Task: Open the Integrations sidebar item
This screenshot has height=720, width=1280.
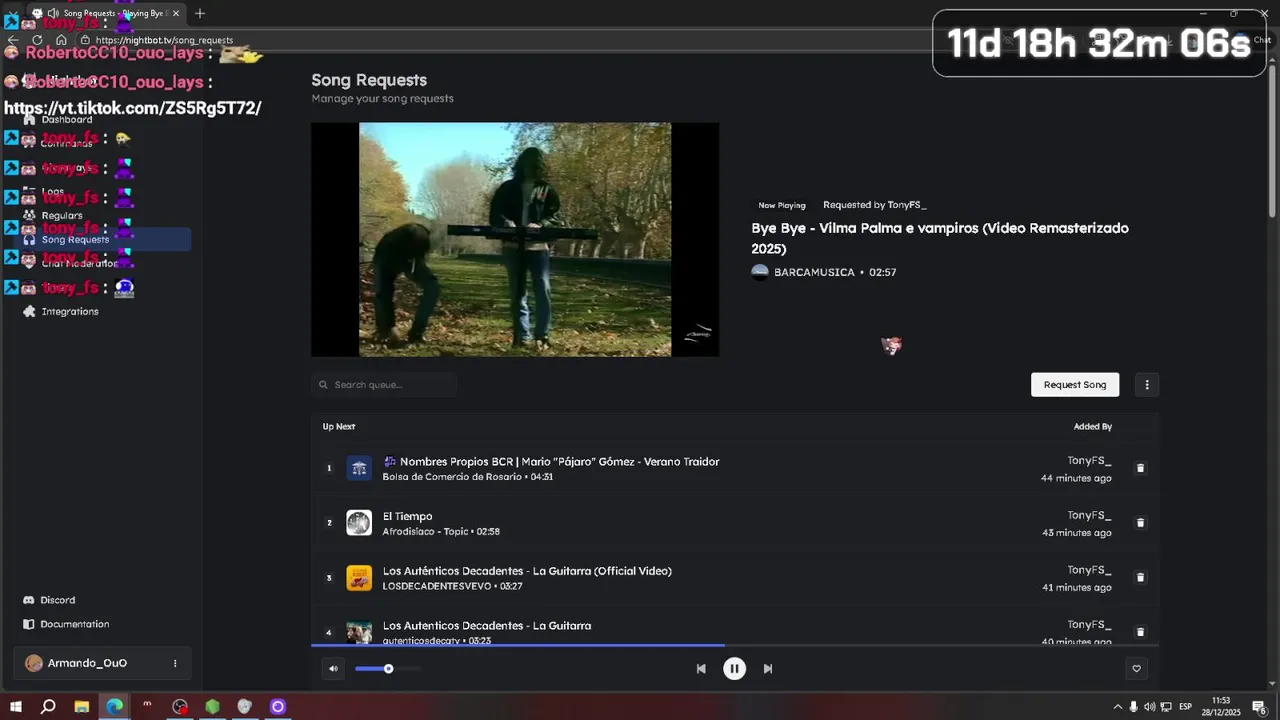Action: coord(70,311)
